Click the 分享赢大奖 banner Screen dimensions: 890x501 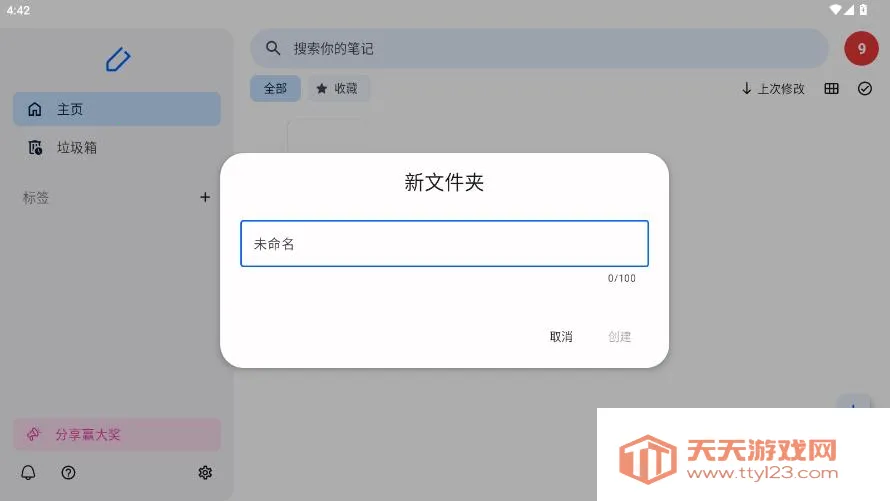[x=117, y=435]
